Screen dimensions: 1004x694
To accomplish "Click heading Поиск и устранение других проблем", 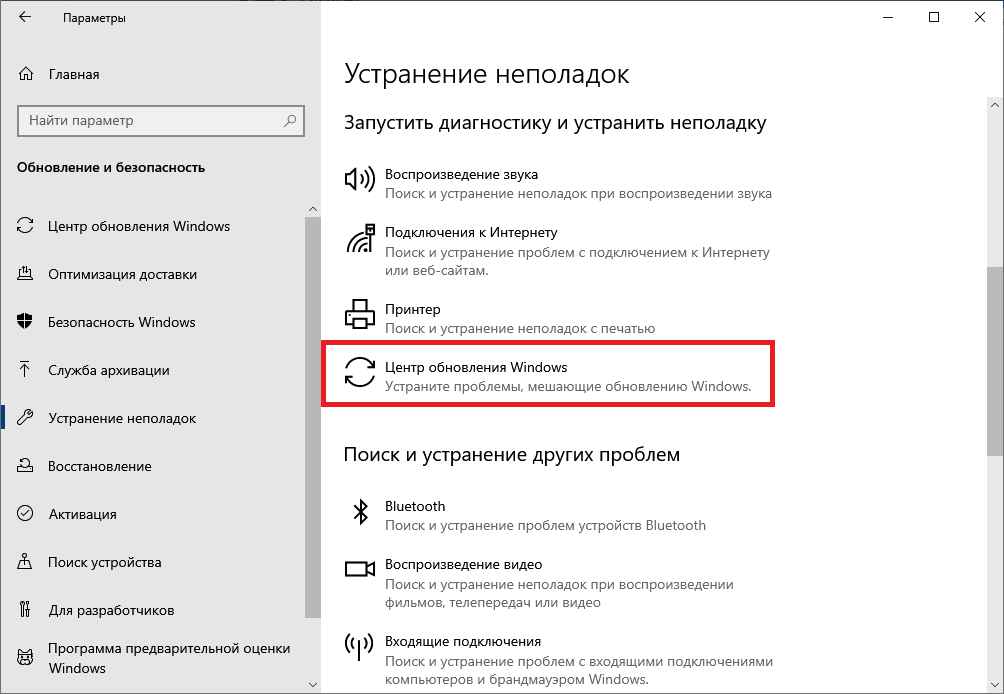I will click(512, 454).
